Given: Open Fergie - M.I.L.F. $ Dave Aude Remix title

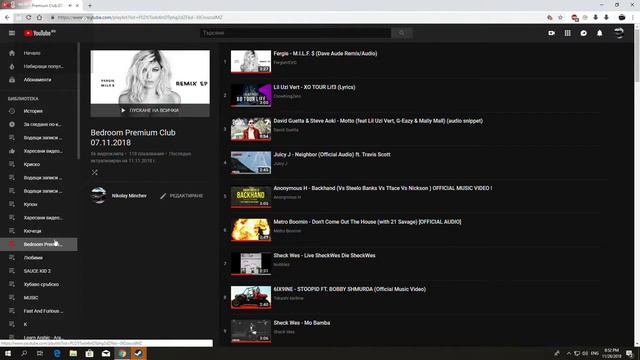Looking at the screenshot, I should [x=325, y=53].
